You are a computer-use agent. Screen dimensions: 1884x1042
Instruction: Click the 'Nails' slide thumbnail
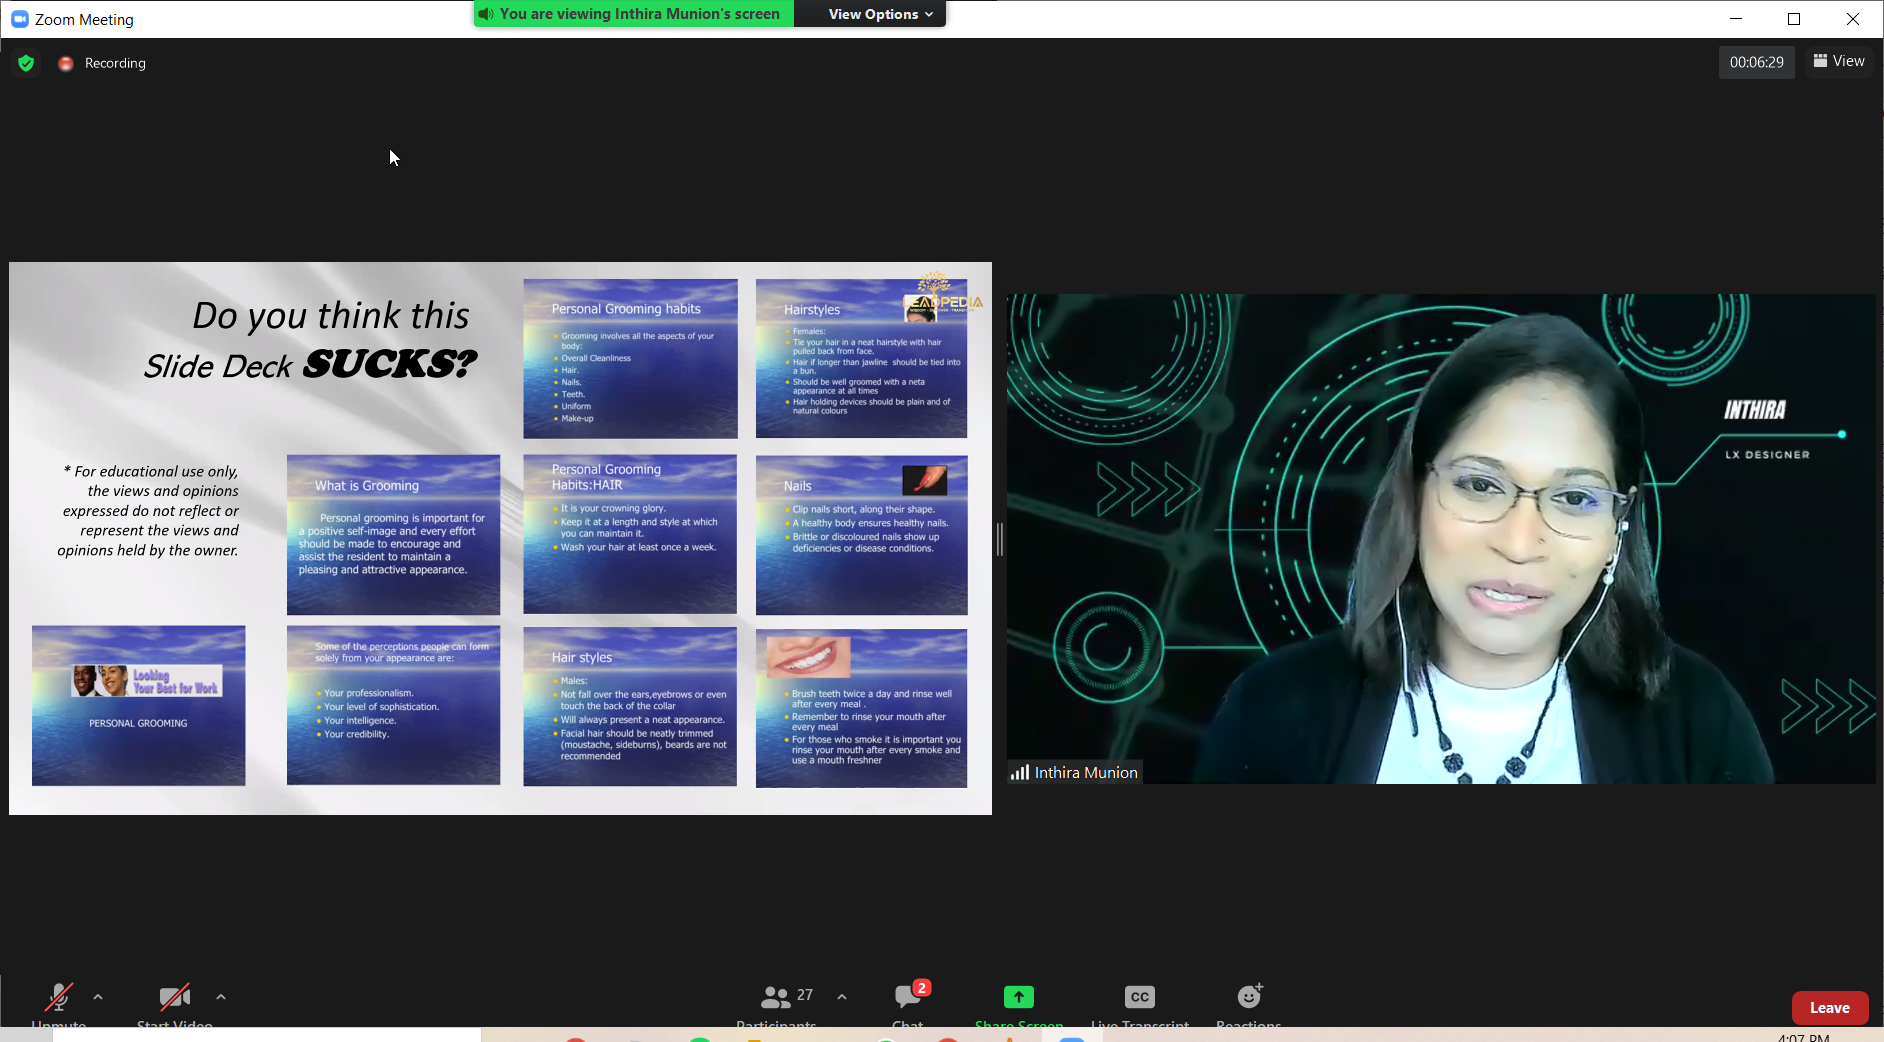point(862,535)
